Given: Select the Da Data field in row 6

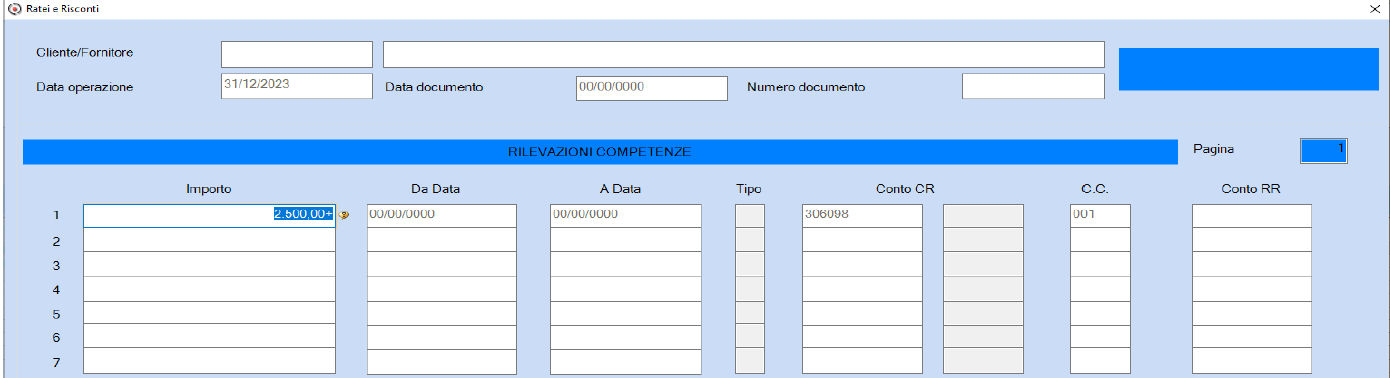Looking at the screenshot, I should 442,336.
